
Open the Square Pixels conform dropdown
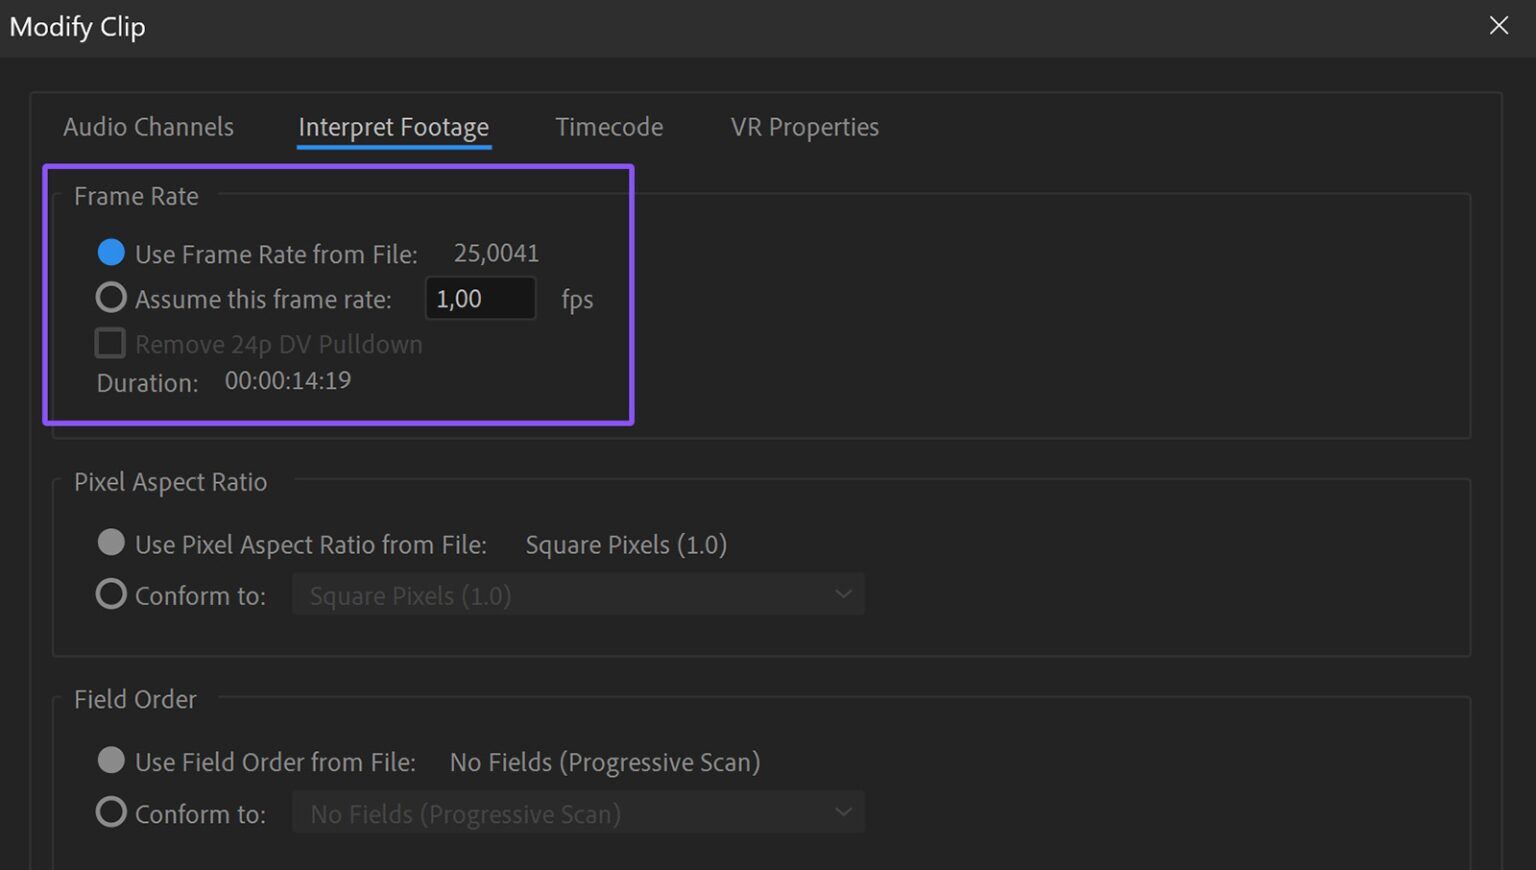(578, 594)
